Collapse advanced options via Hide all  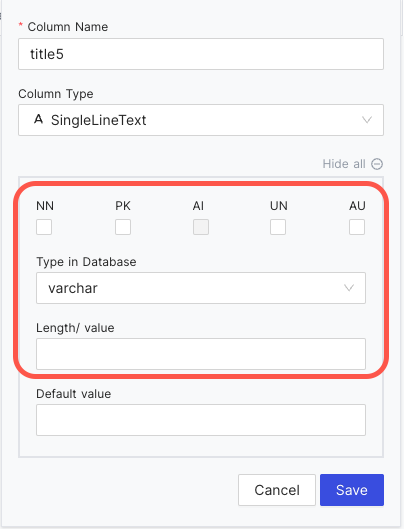344,164
